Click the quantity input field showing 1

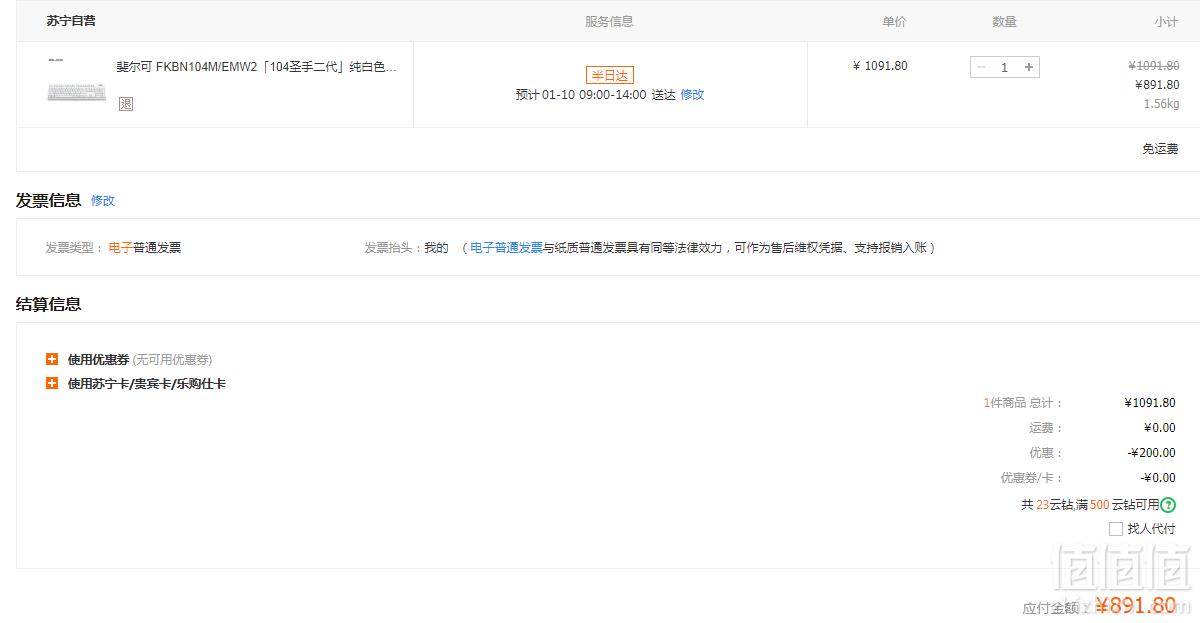1005,67
